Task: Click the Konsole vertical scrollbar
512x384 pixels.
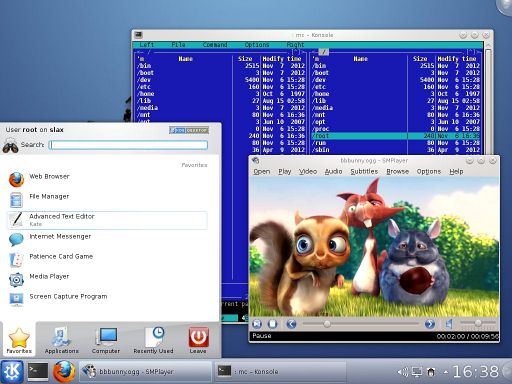Action: coord(488,100)
